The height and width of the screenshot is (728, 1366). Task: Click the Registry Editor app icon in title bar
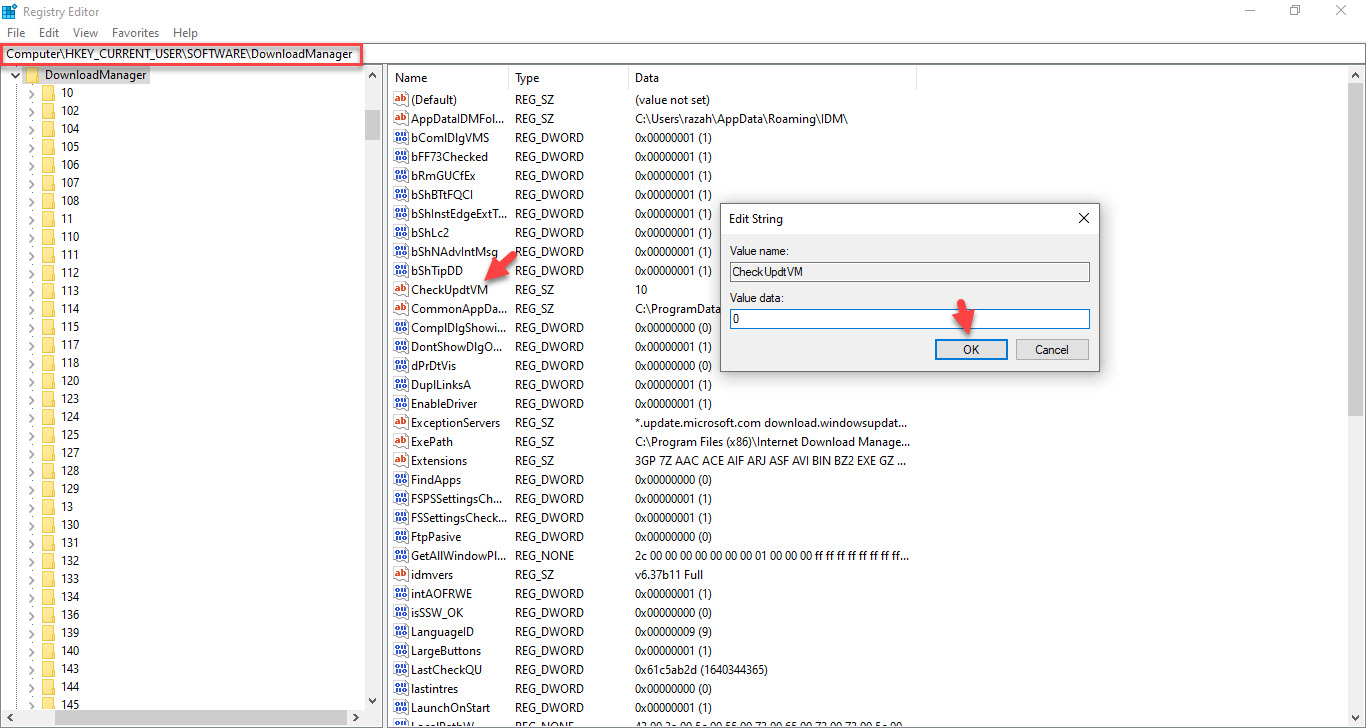point(9,11)
